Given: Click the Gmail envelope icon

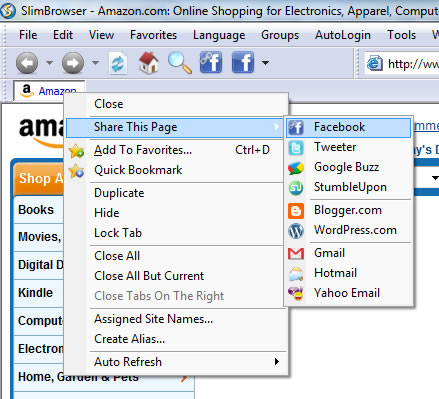Looking at the screenshot, I should click(296, 254).
